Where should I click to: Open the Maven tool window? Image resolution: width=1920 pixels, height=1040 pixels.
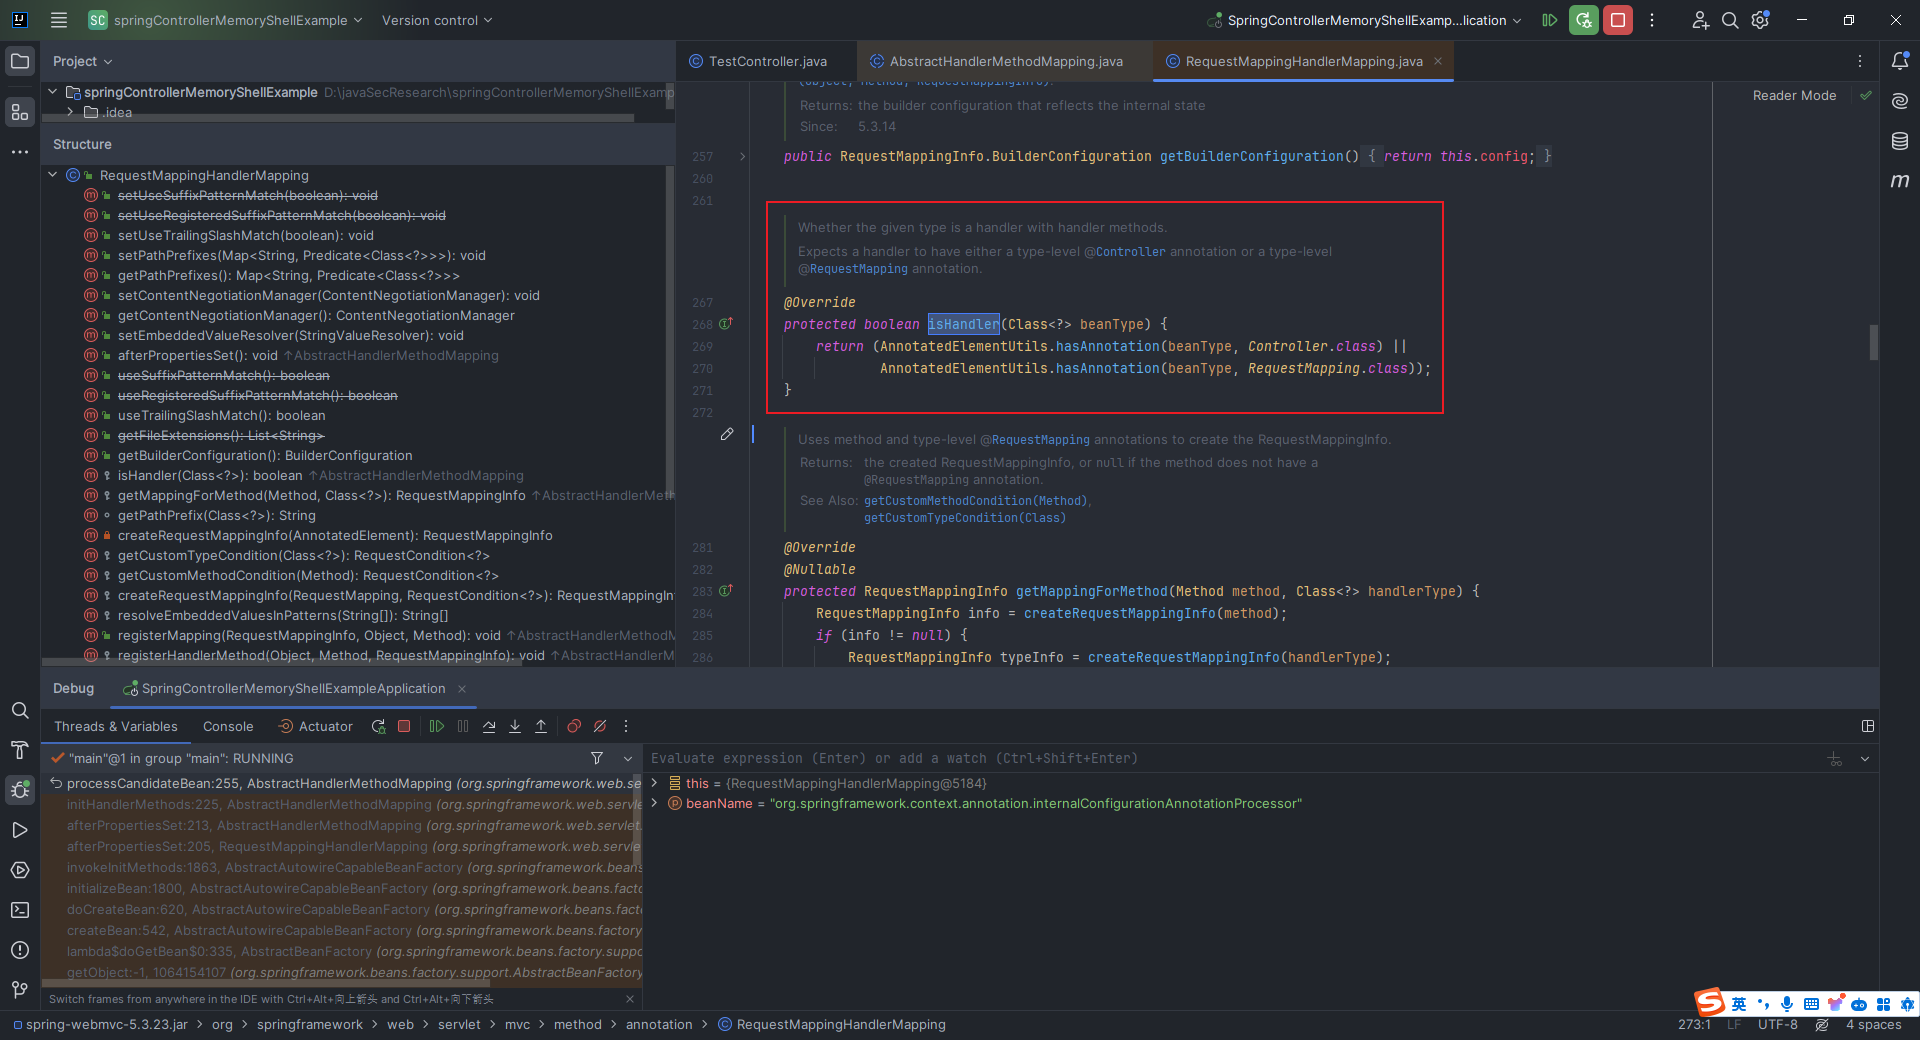[1900, 181]
